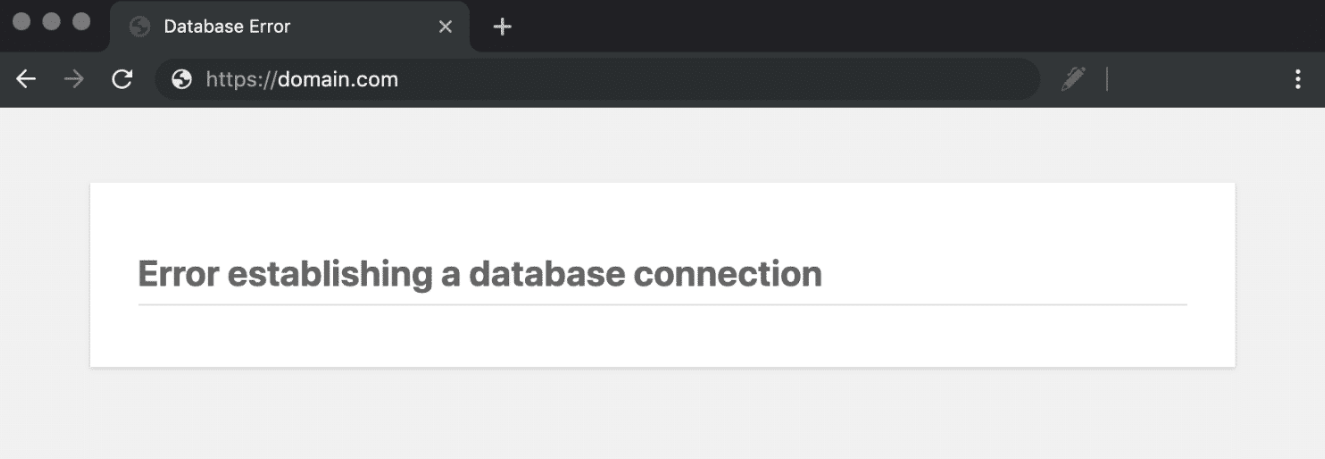Reload the Database Error page
1325x459 pixels.
pyautogui.click(x=122, y=79)
